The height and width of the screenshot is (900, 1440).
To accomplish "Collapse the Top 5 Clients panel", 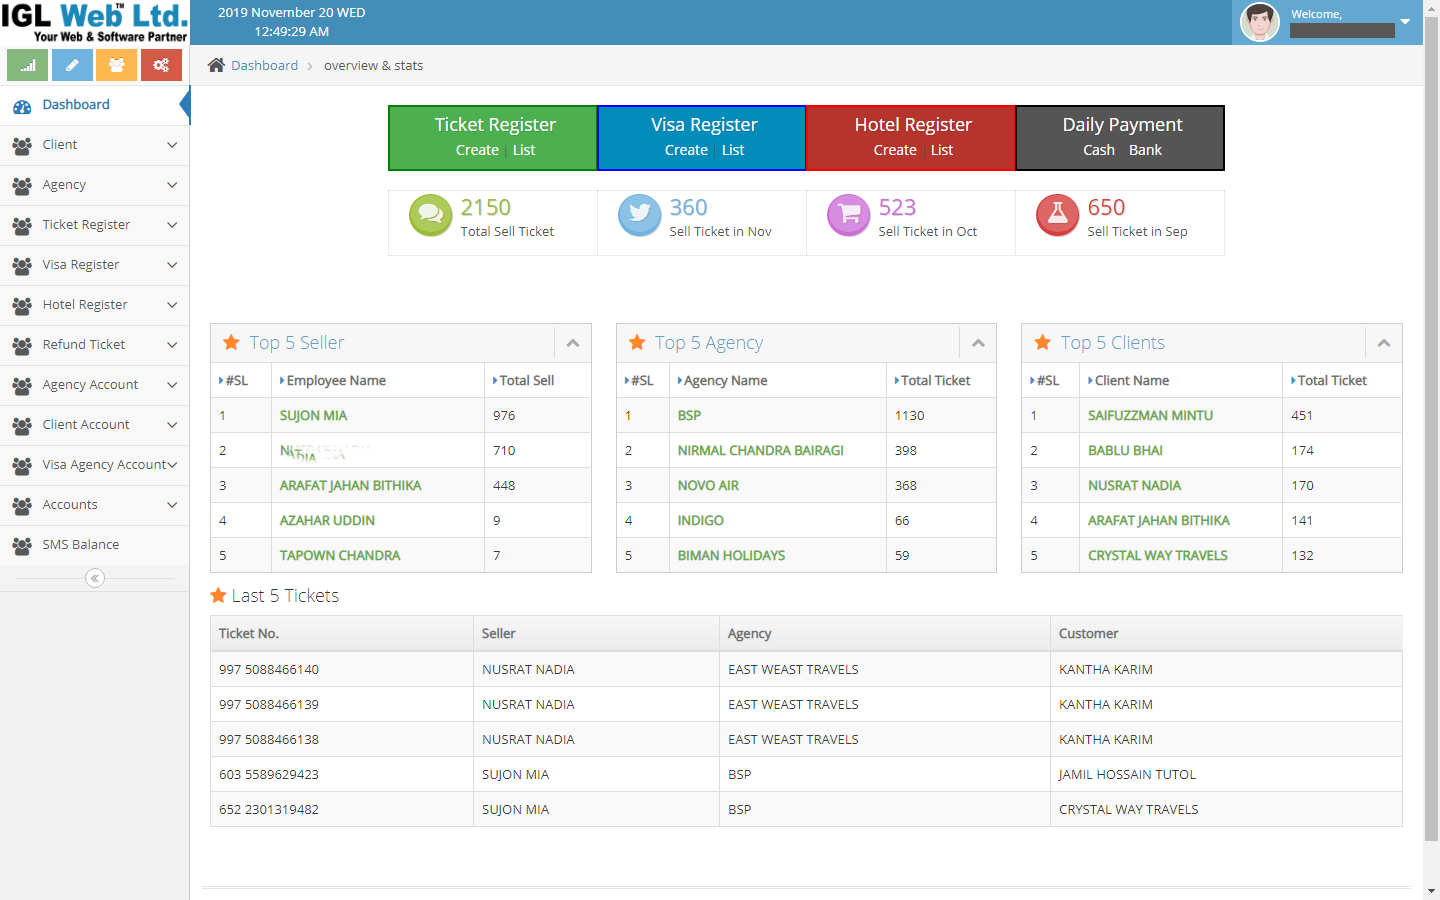I will [1384, 343].
